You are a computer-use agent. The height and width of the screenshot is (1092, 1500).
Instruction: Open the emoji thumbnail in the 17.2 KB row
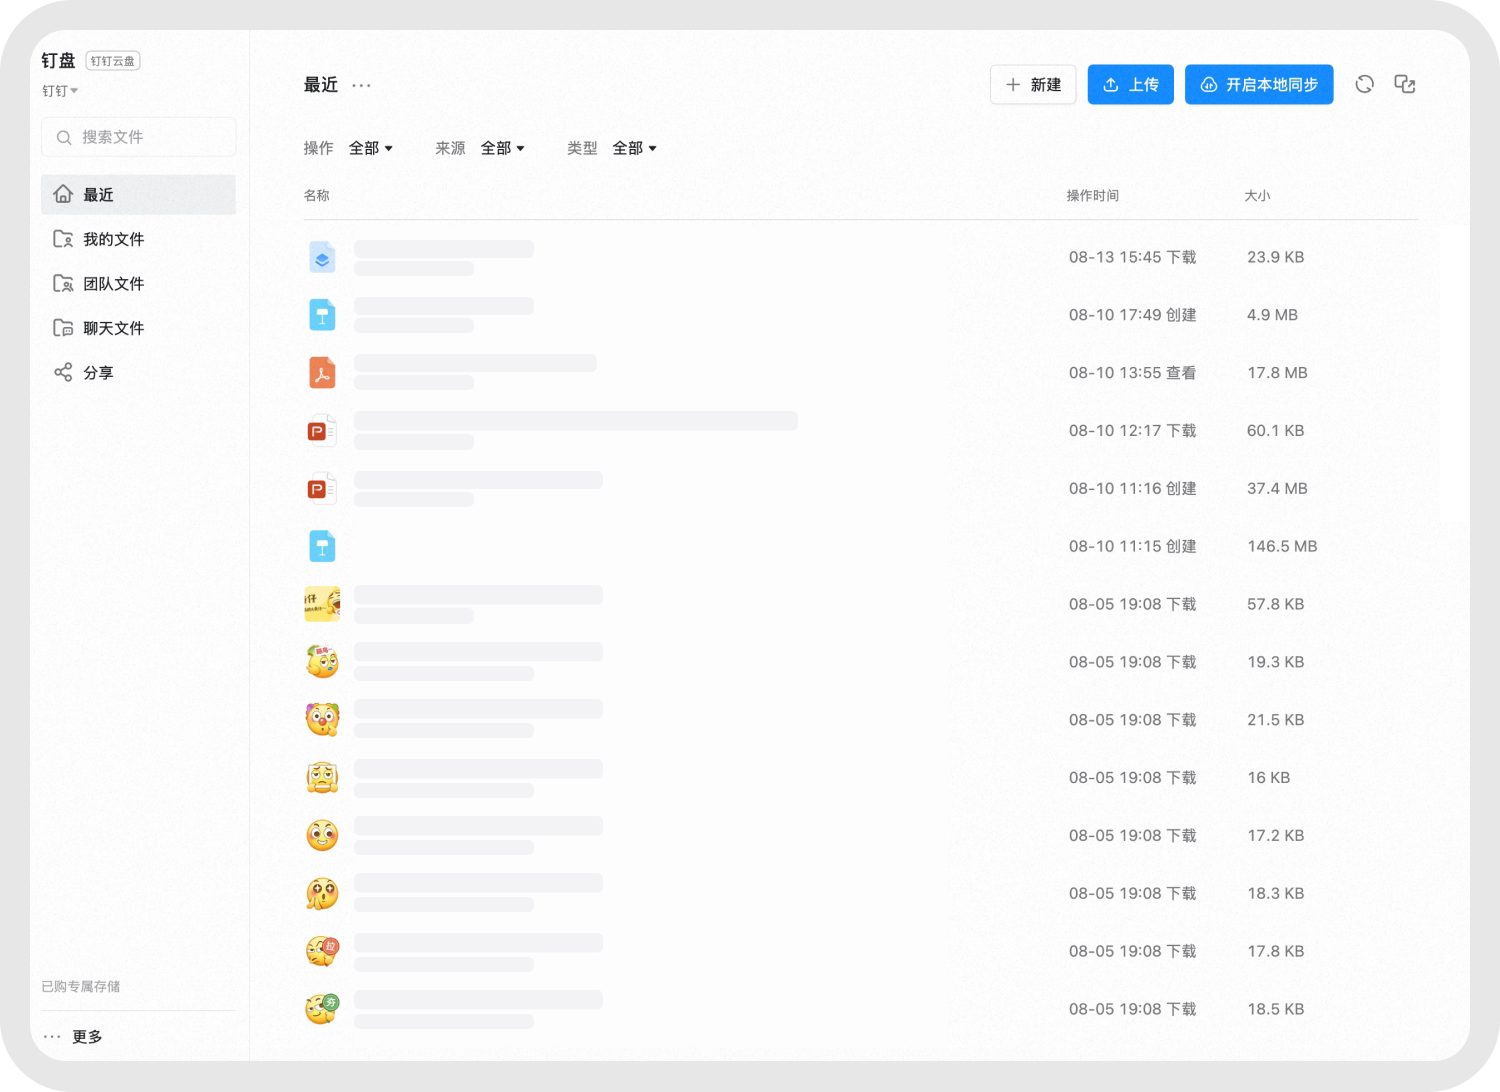click(322, 836)
